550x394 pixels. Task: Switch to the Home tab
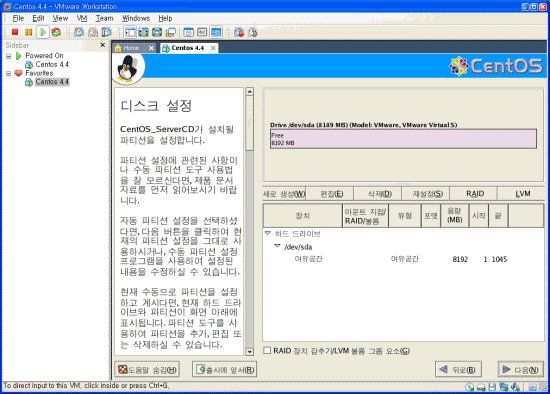[x=135, y=48]
